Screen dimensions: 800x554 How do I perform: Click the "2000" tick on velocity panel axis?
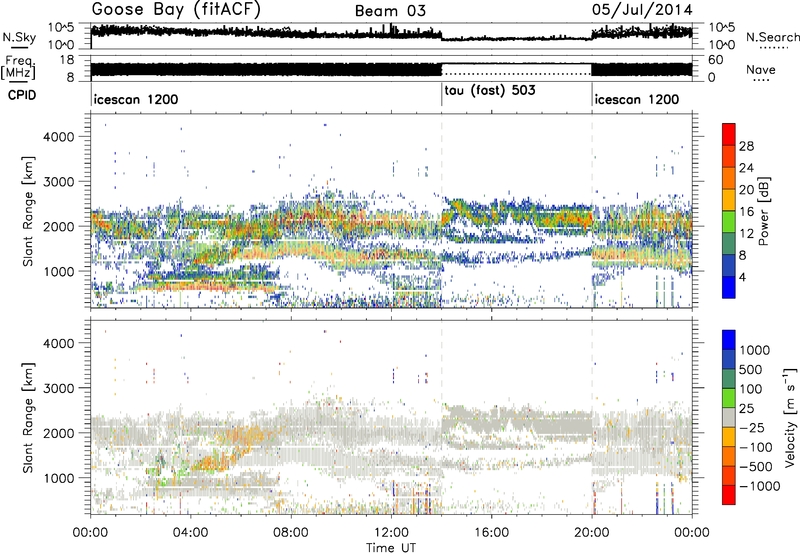tap(59, 433)
